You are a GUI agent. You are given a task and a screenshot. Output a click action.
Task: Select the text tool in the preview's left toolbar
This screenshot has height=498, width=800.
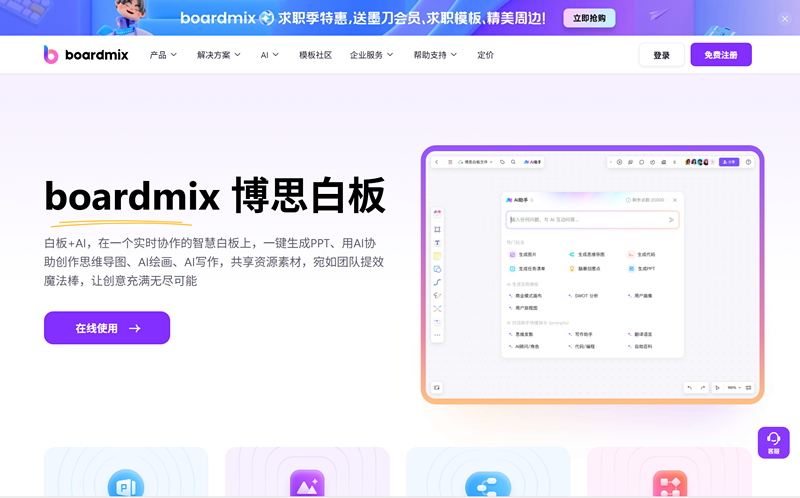tap(437, 243)
